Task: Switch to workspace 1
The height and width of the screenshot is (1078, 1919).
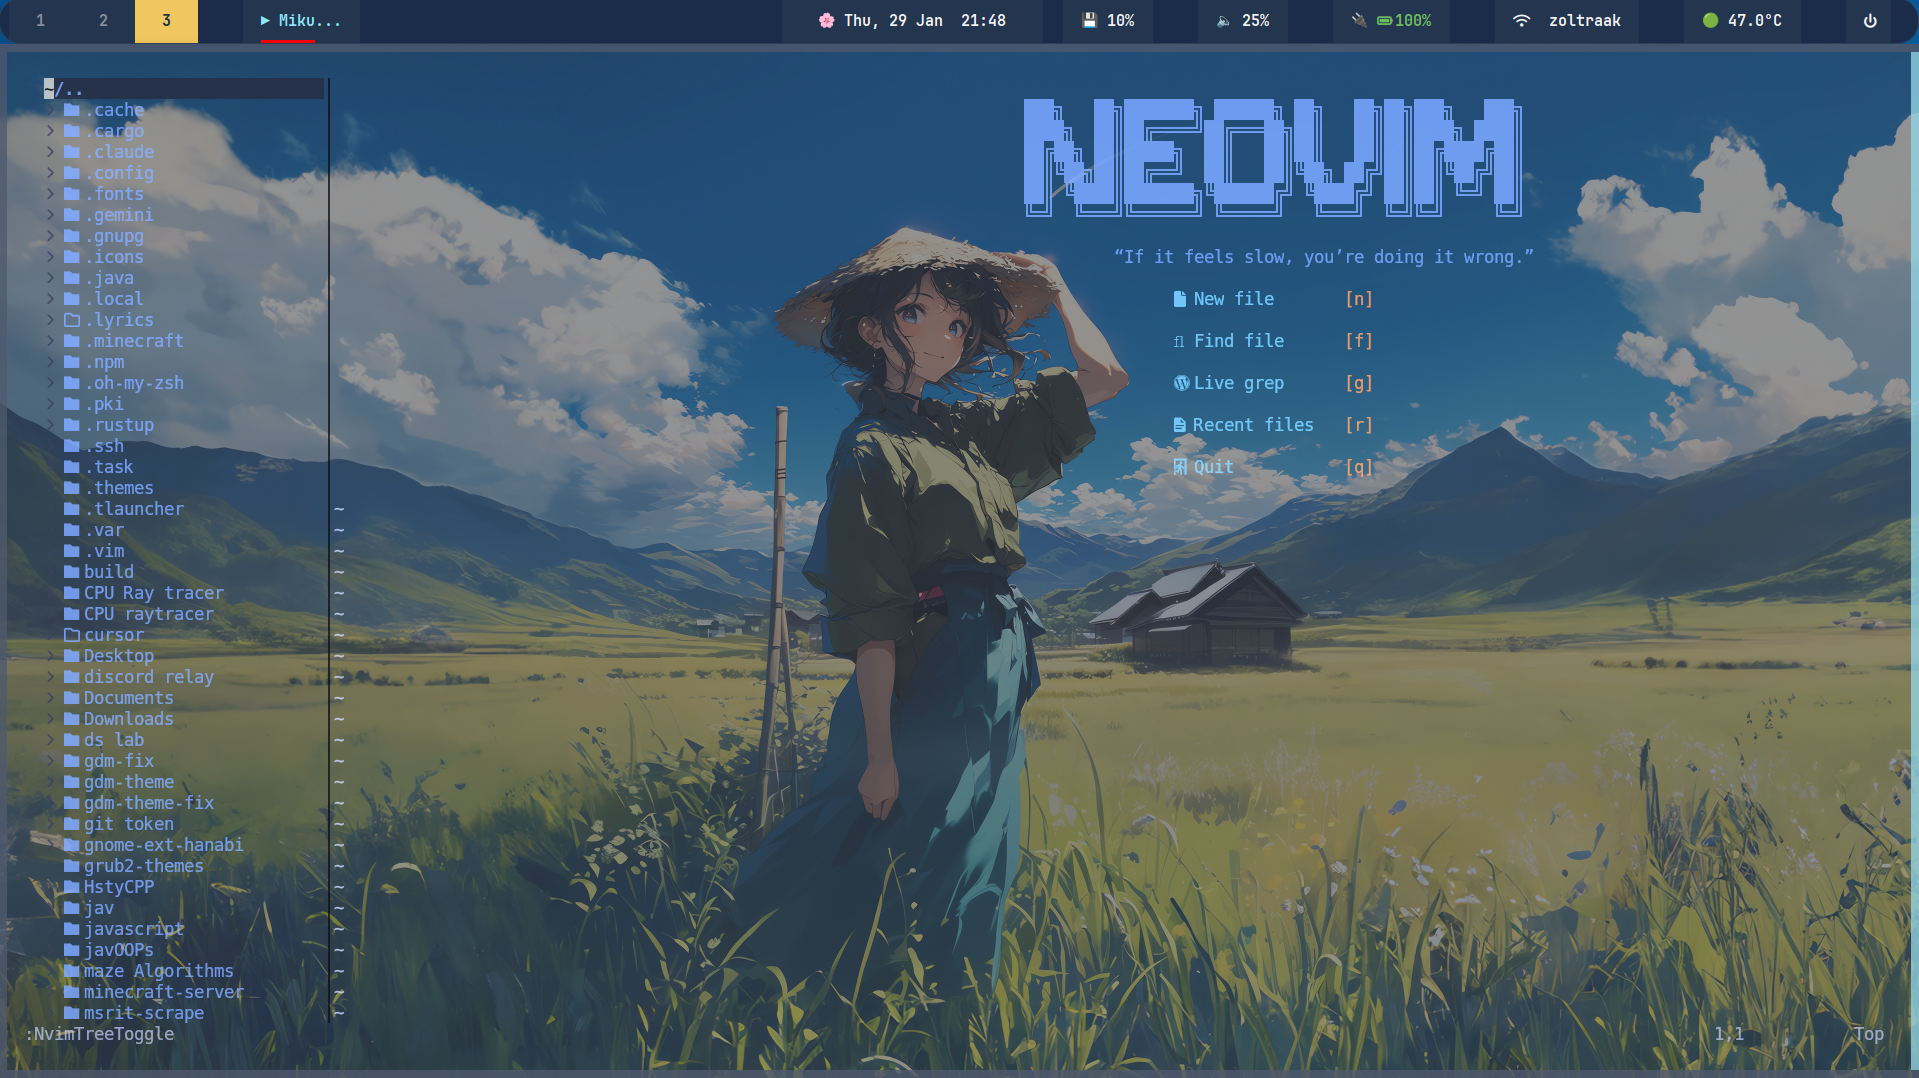Action: pyautogui.click(x=40, y=20)
